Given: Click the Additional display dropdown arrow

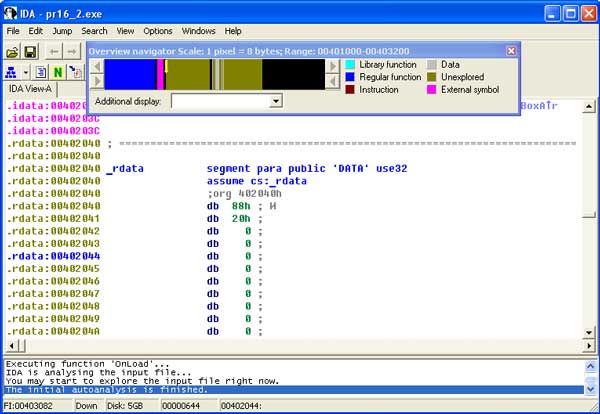Looking at the screenshot, I should [276, 101].
